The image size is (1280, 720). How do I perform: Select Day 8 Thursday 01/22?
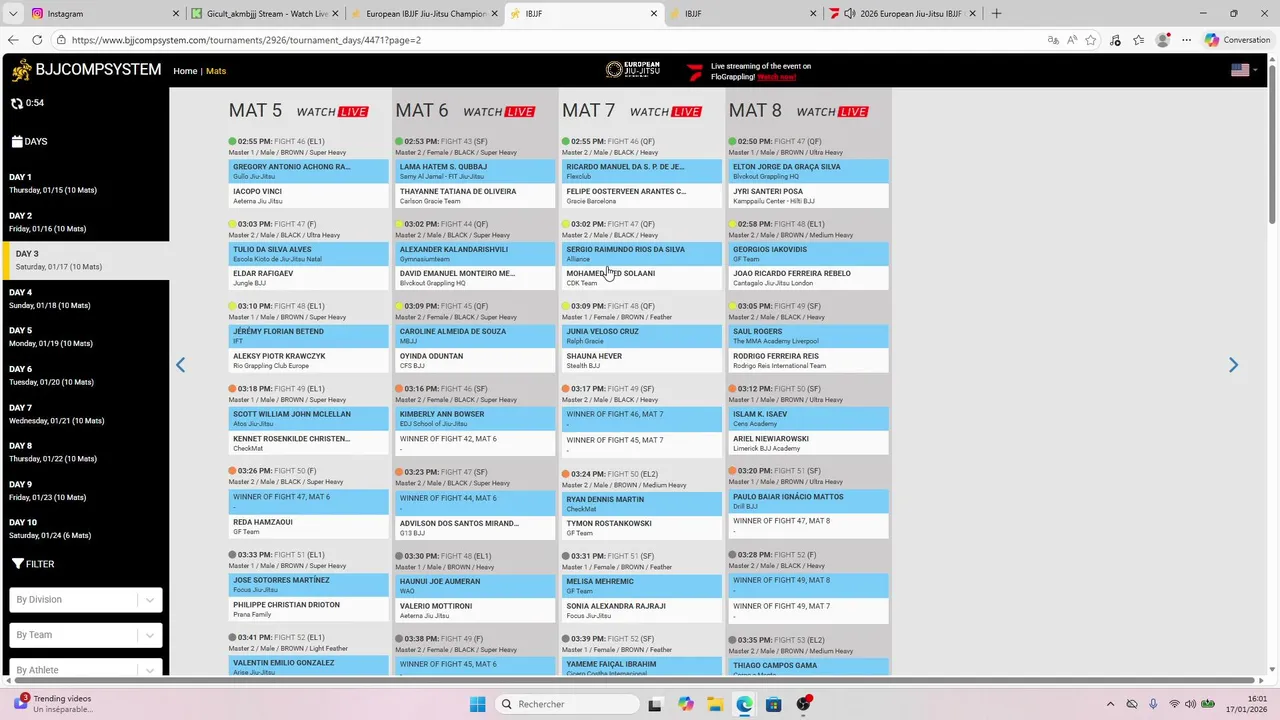coord(85,452)
